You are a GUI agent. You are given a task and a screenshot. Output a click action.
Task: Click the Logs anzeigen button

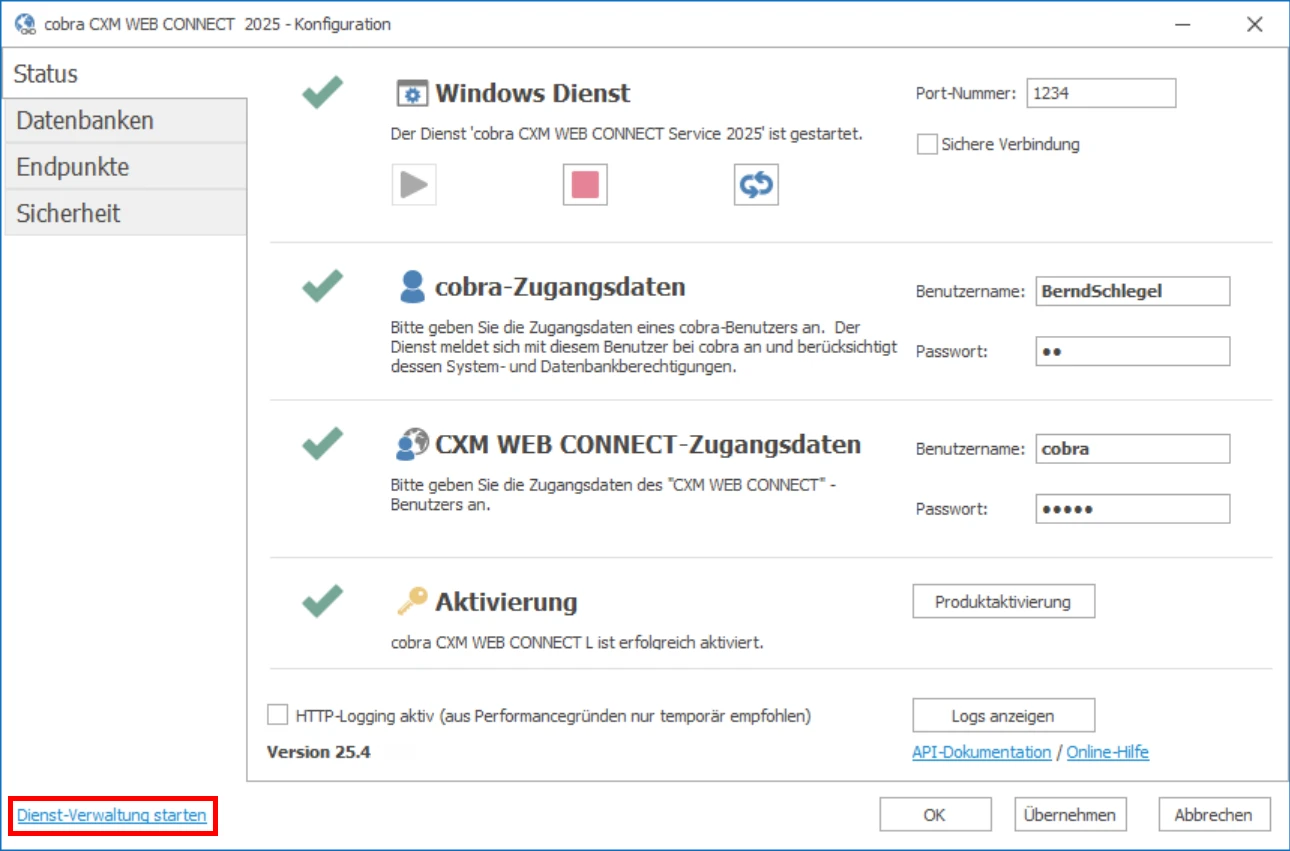tap(1003, 715)
